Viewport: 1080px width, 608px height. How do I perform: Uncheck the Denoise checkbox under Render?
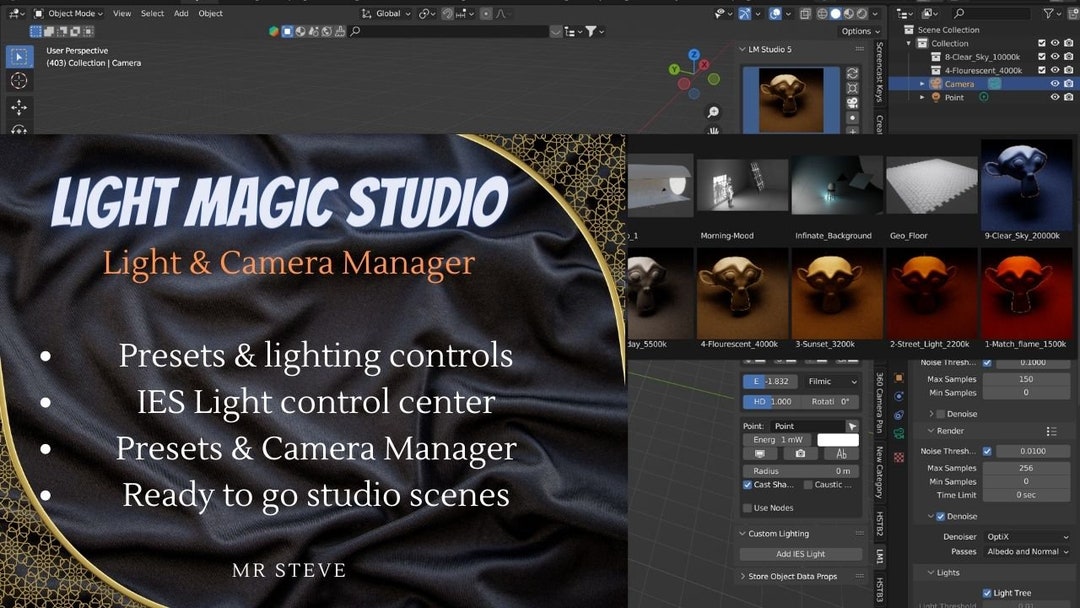click(x=940, y=516)
